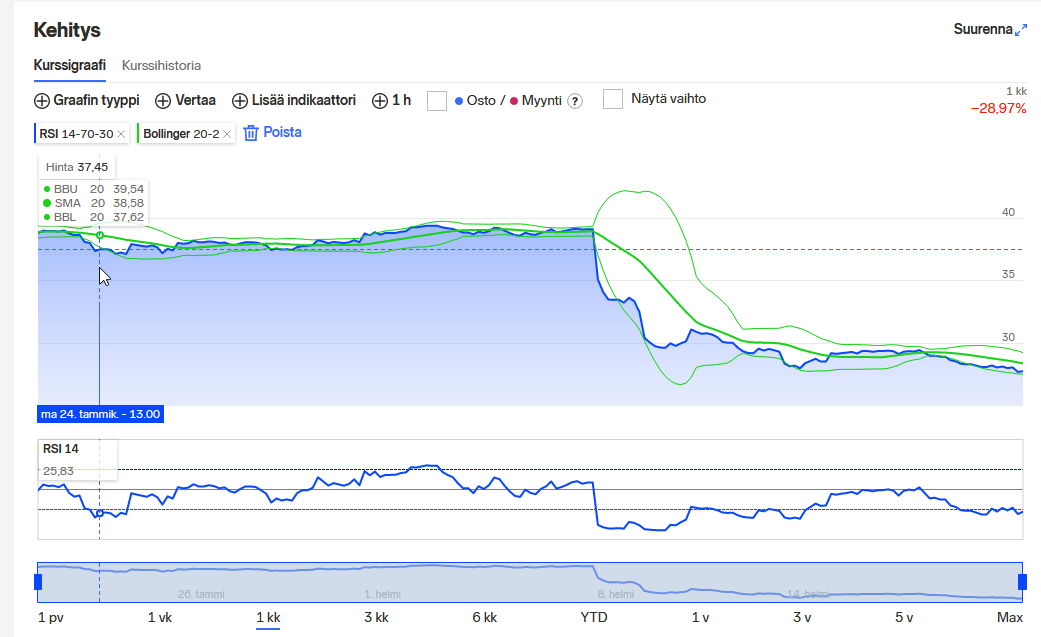Switch to the Kurssihistoria tab
1041x637 pixels.
coord(161,65)
